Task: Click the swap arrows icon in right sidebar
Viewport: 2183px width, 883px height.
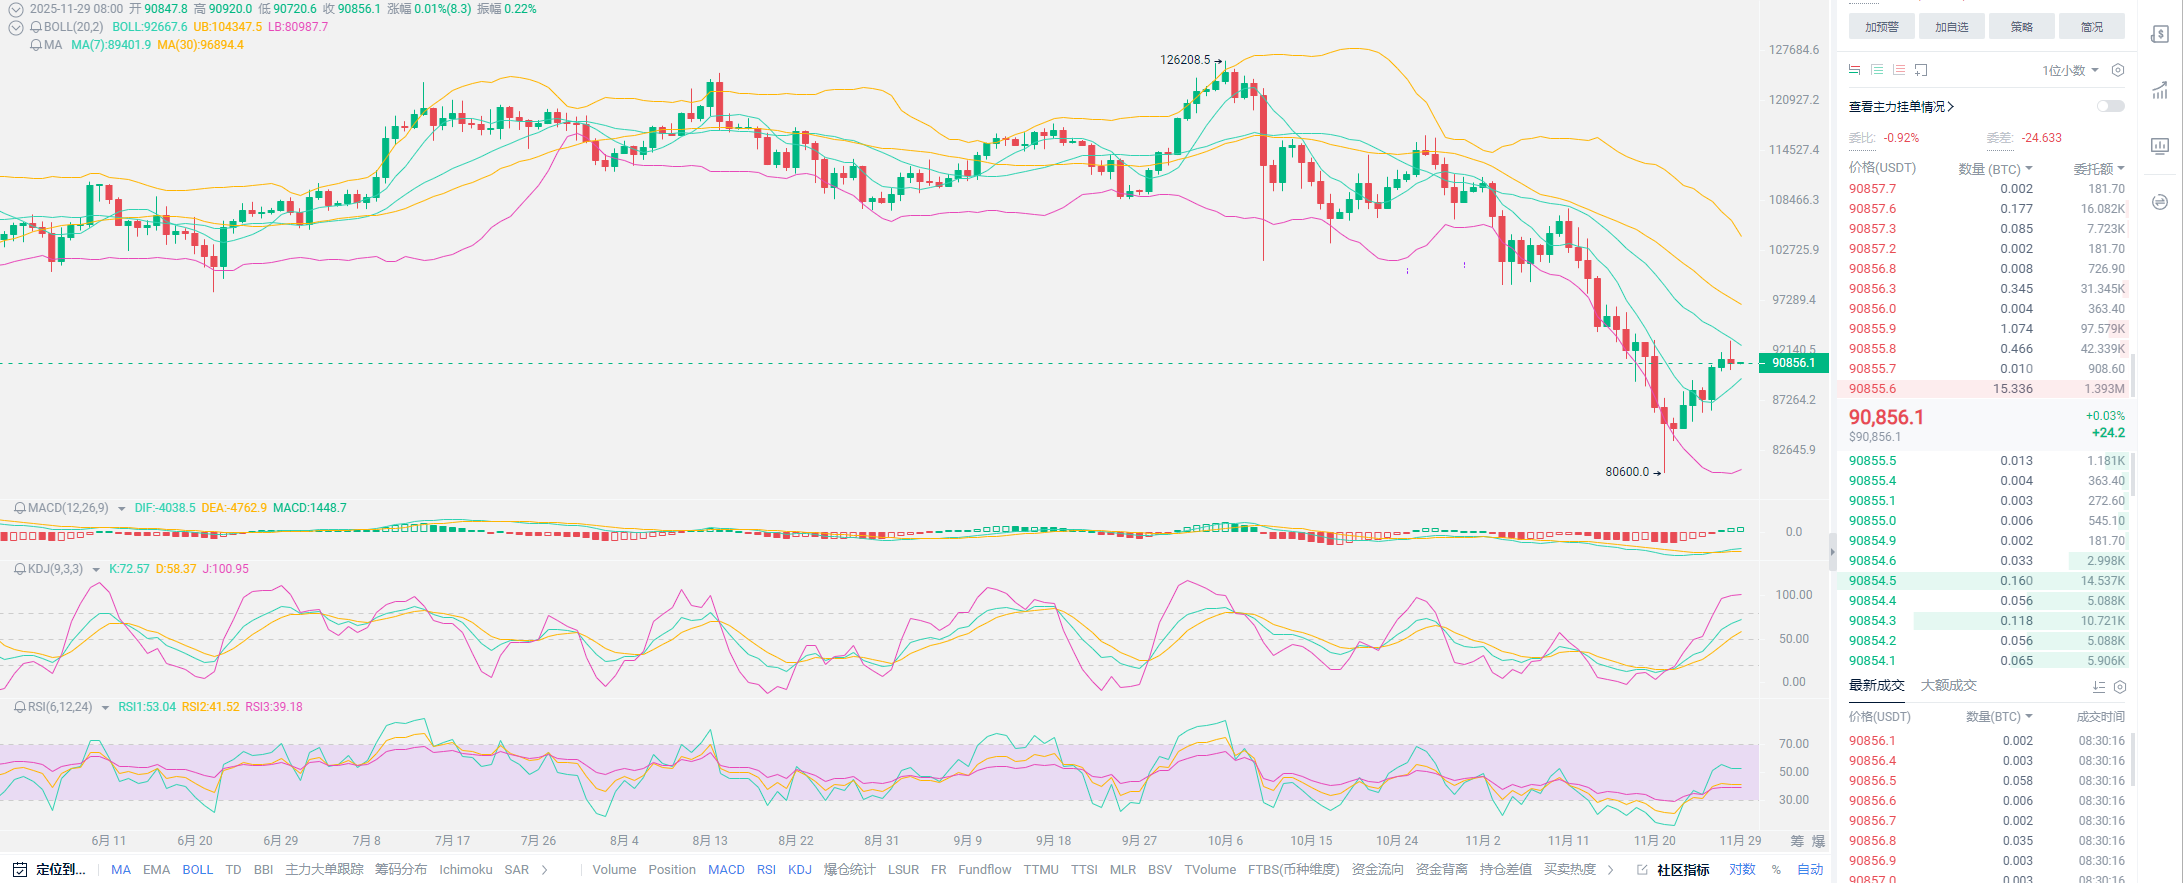Action: pos(2160,202)
